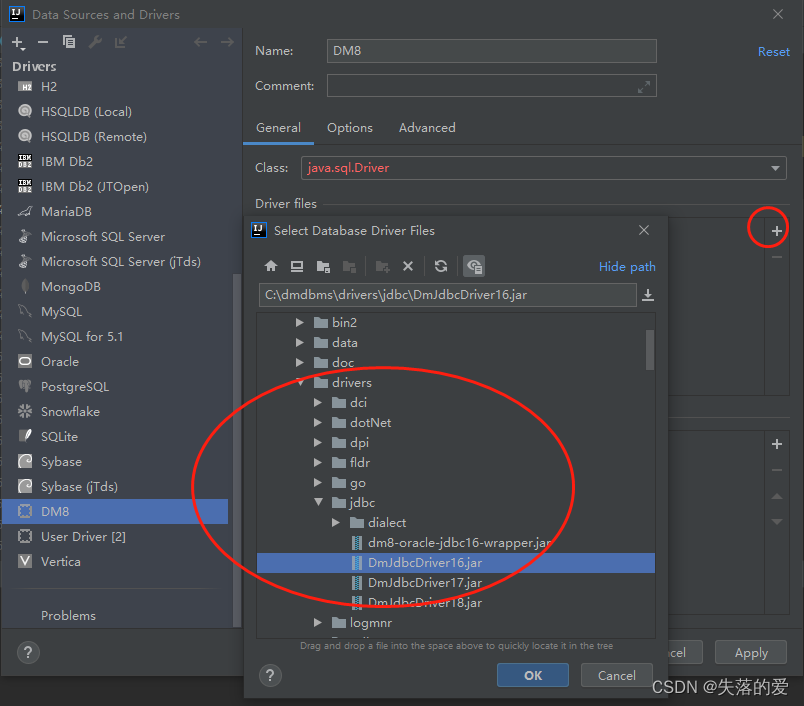Add a new driver with plus icon
The image size is (804, 706).
[x=18, y=43]
